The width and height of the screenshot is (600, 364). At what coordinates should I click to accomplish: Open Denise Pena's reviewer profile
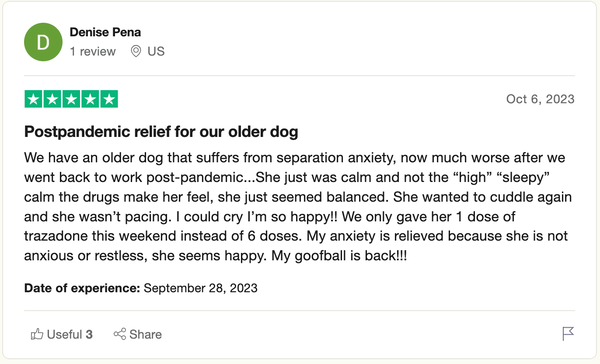click(x=105, y=32)
